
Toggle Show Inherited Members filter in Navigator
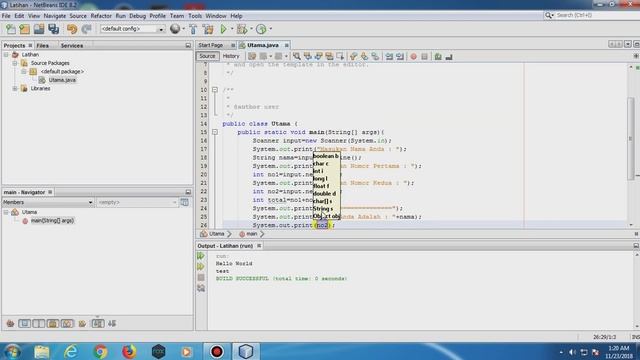(x=10, y=324)
